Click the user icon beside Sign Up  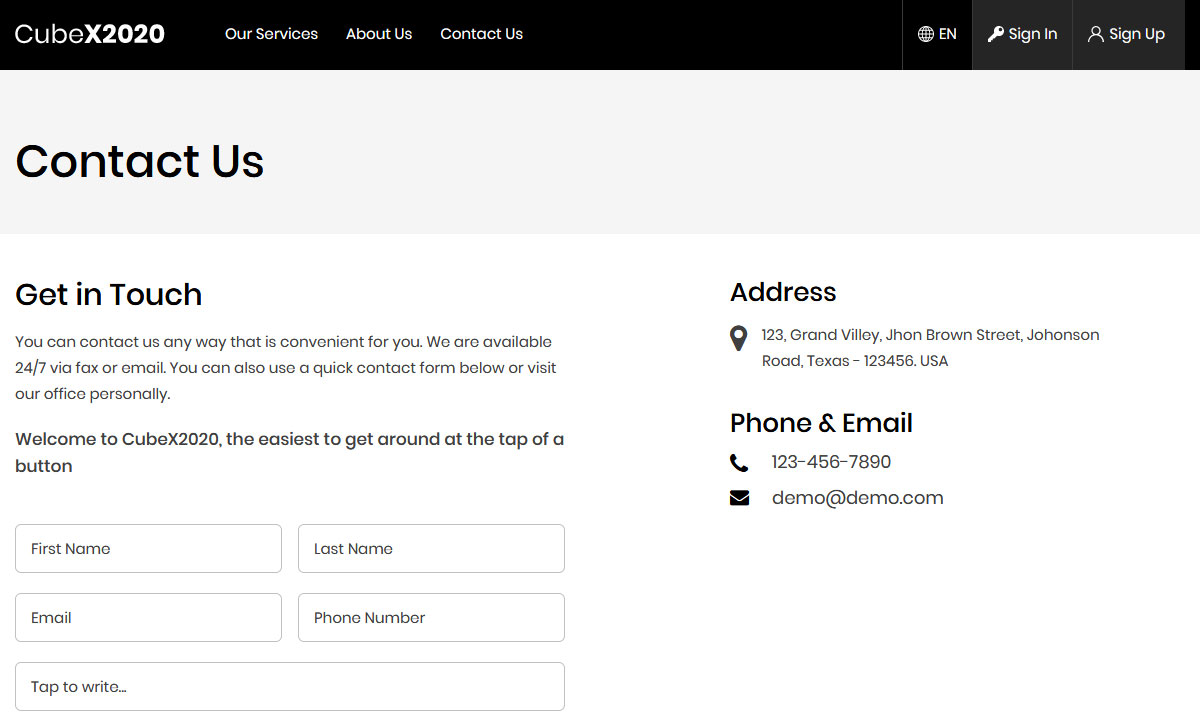pos(1096,34)
